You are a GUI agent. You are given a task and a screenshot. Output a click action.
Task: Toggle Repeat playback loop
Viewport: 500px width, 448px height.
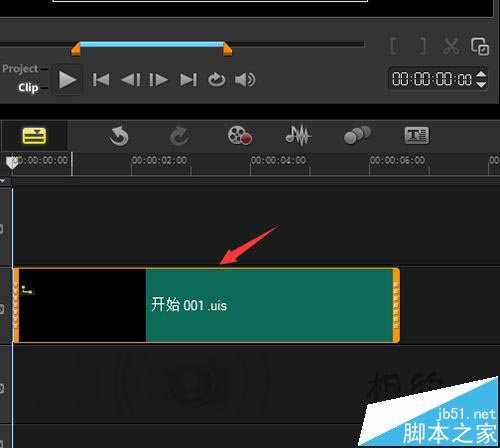point(217,80)
